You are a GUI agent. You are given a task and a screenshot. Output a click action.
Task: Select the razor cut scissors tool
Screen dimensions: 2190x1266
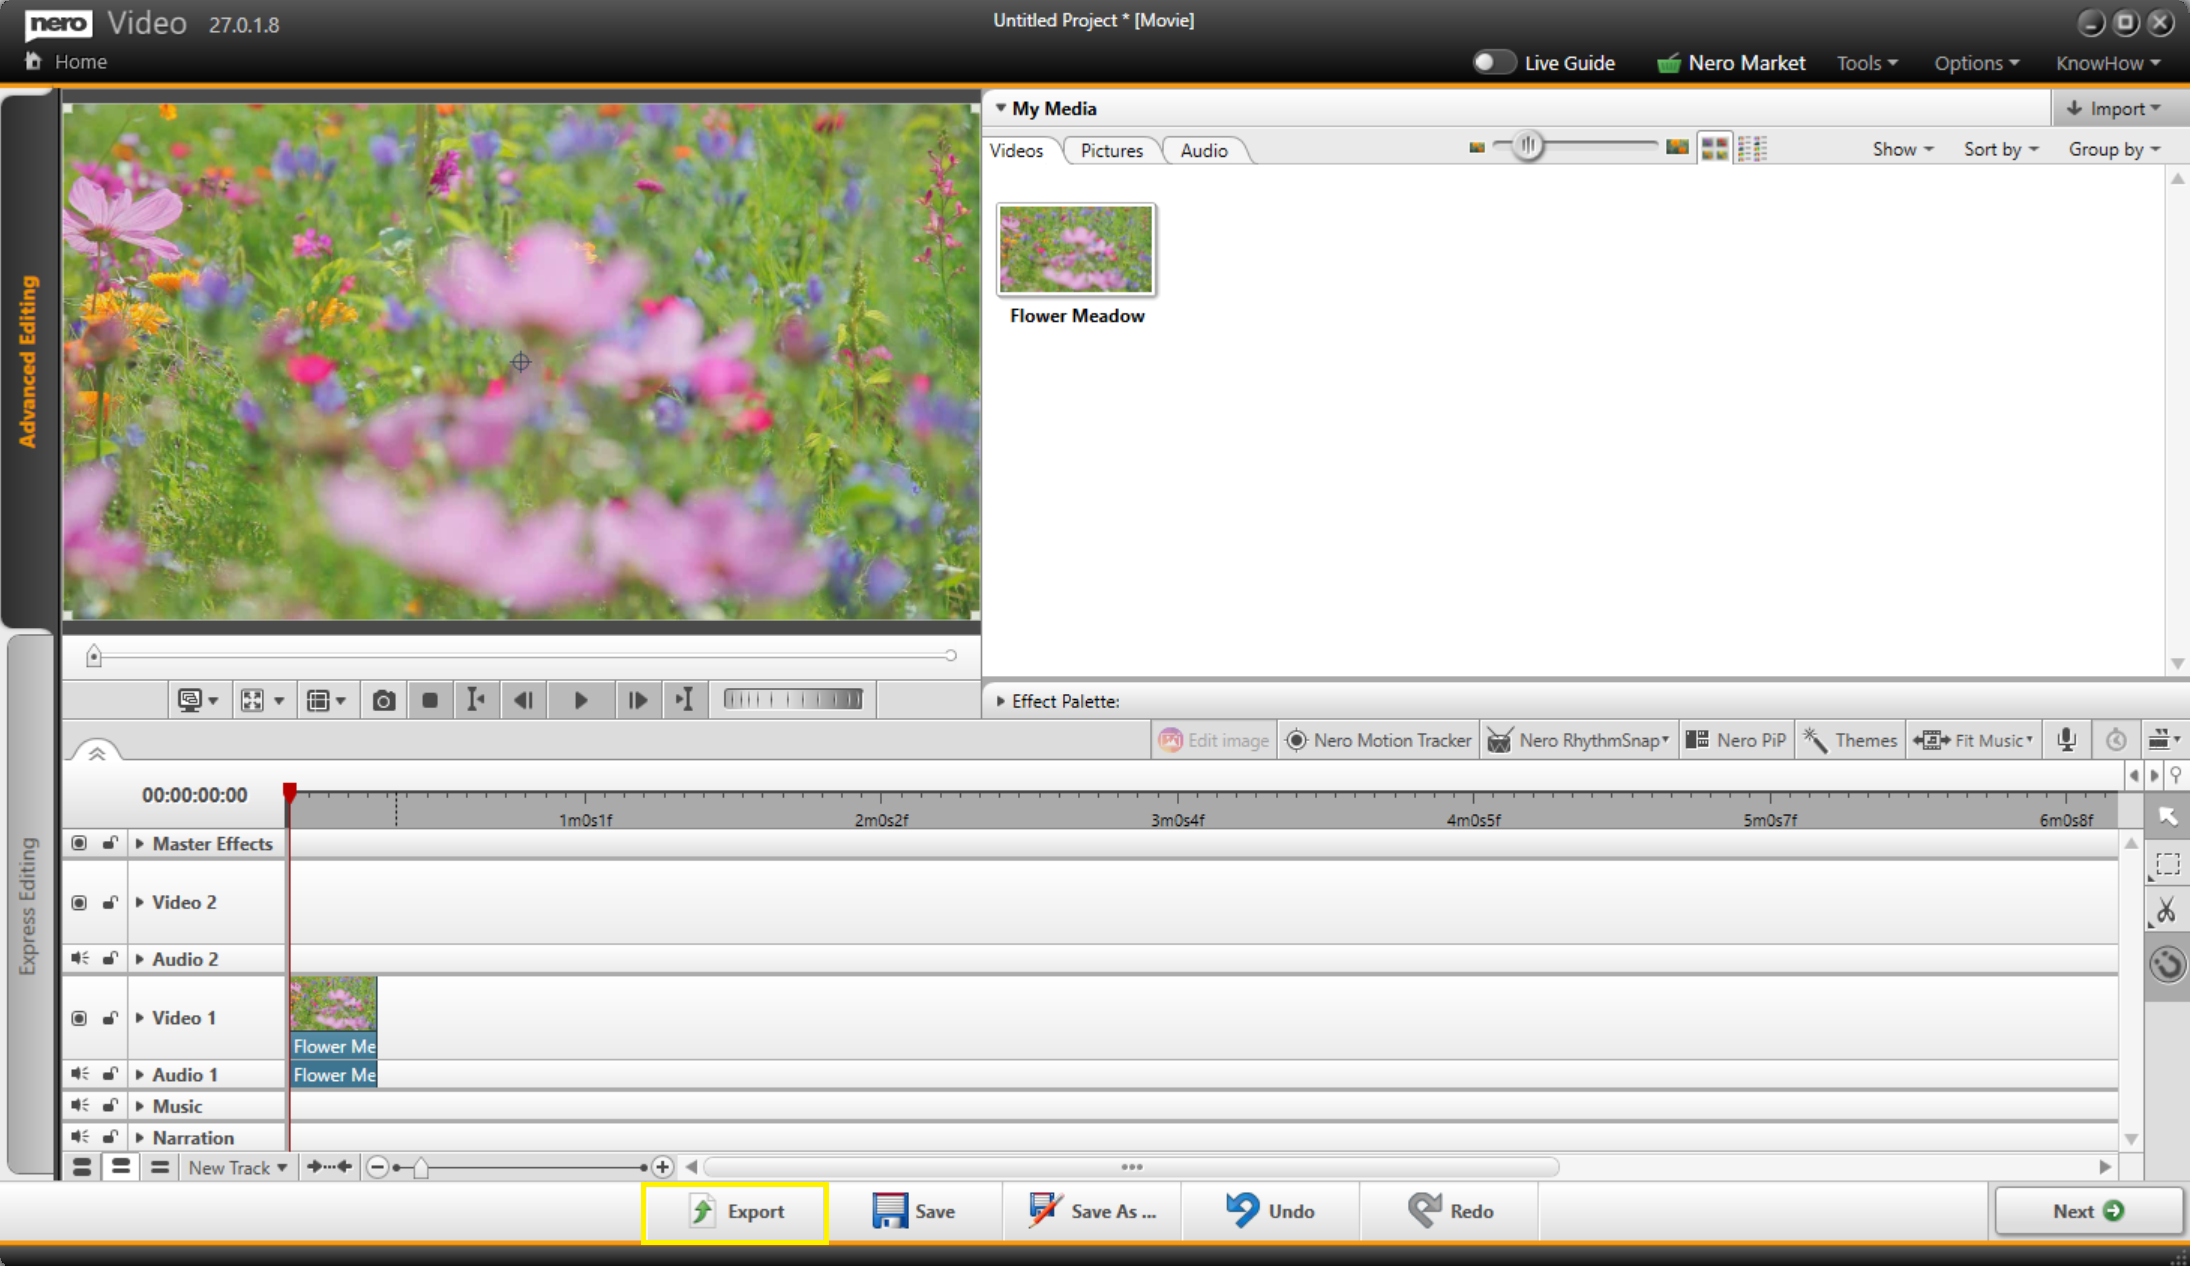tap(2166, 911)
